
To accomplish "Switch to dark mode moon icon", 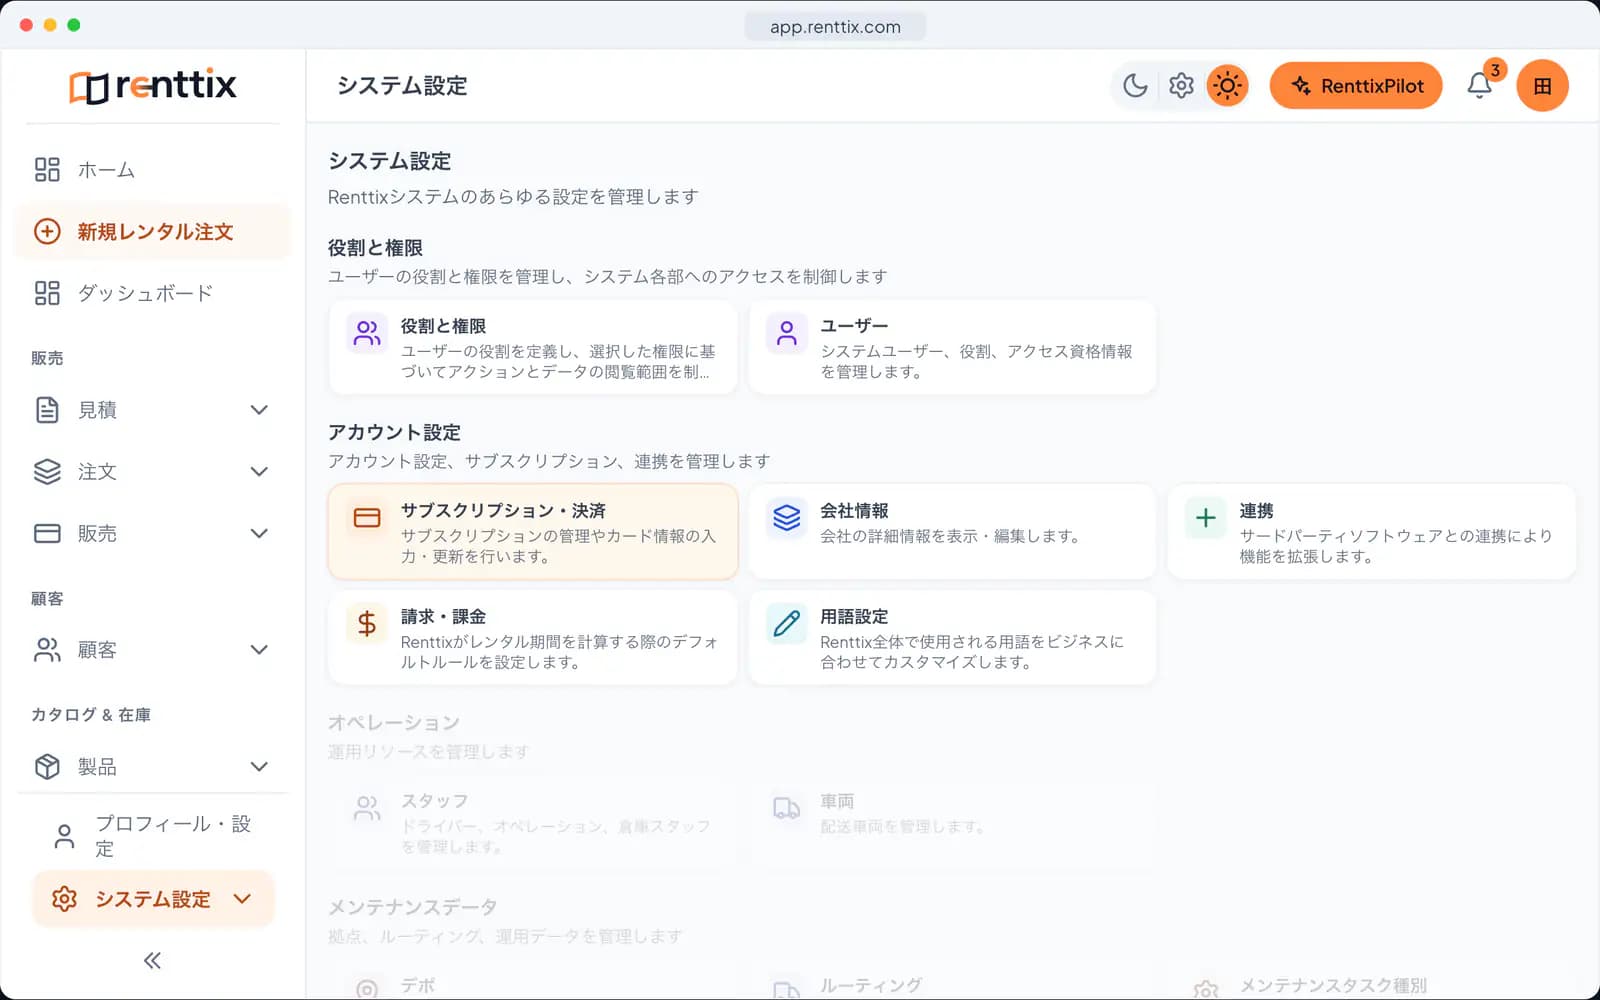I will point(1135,86).
